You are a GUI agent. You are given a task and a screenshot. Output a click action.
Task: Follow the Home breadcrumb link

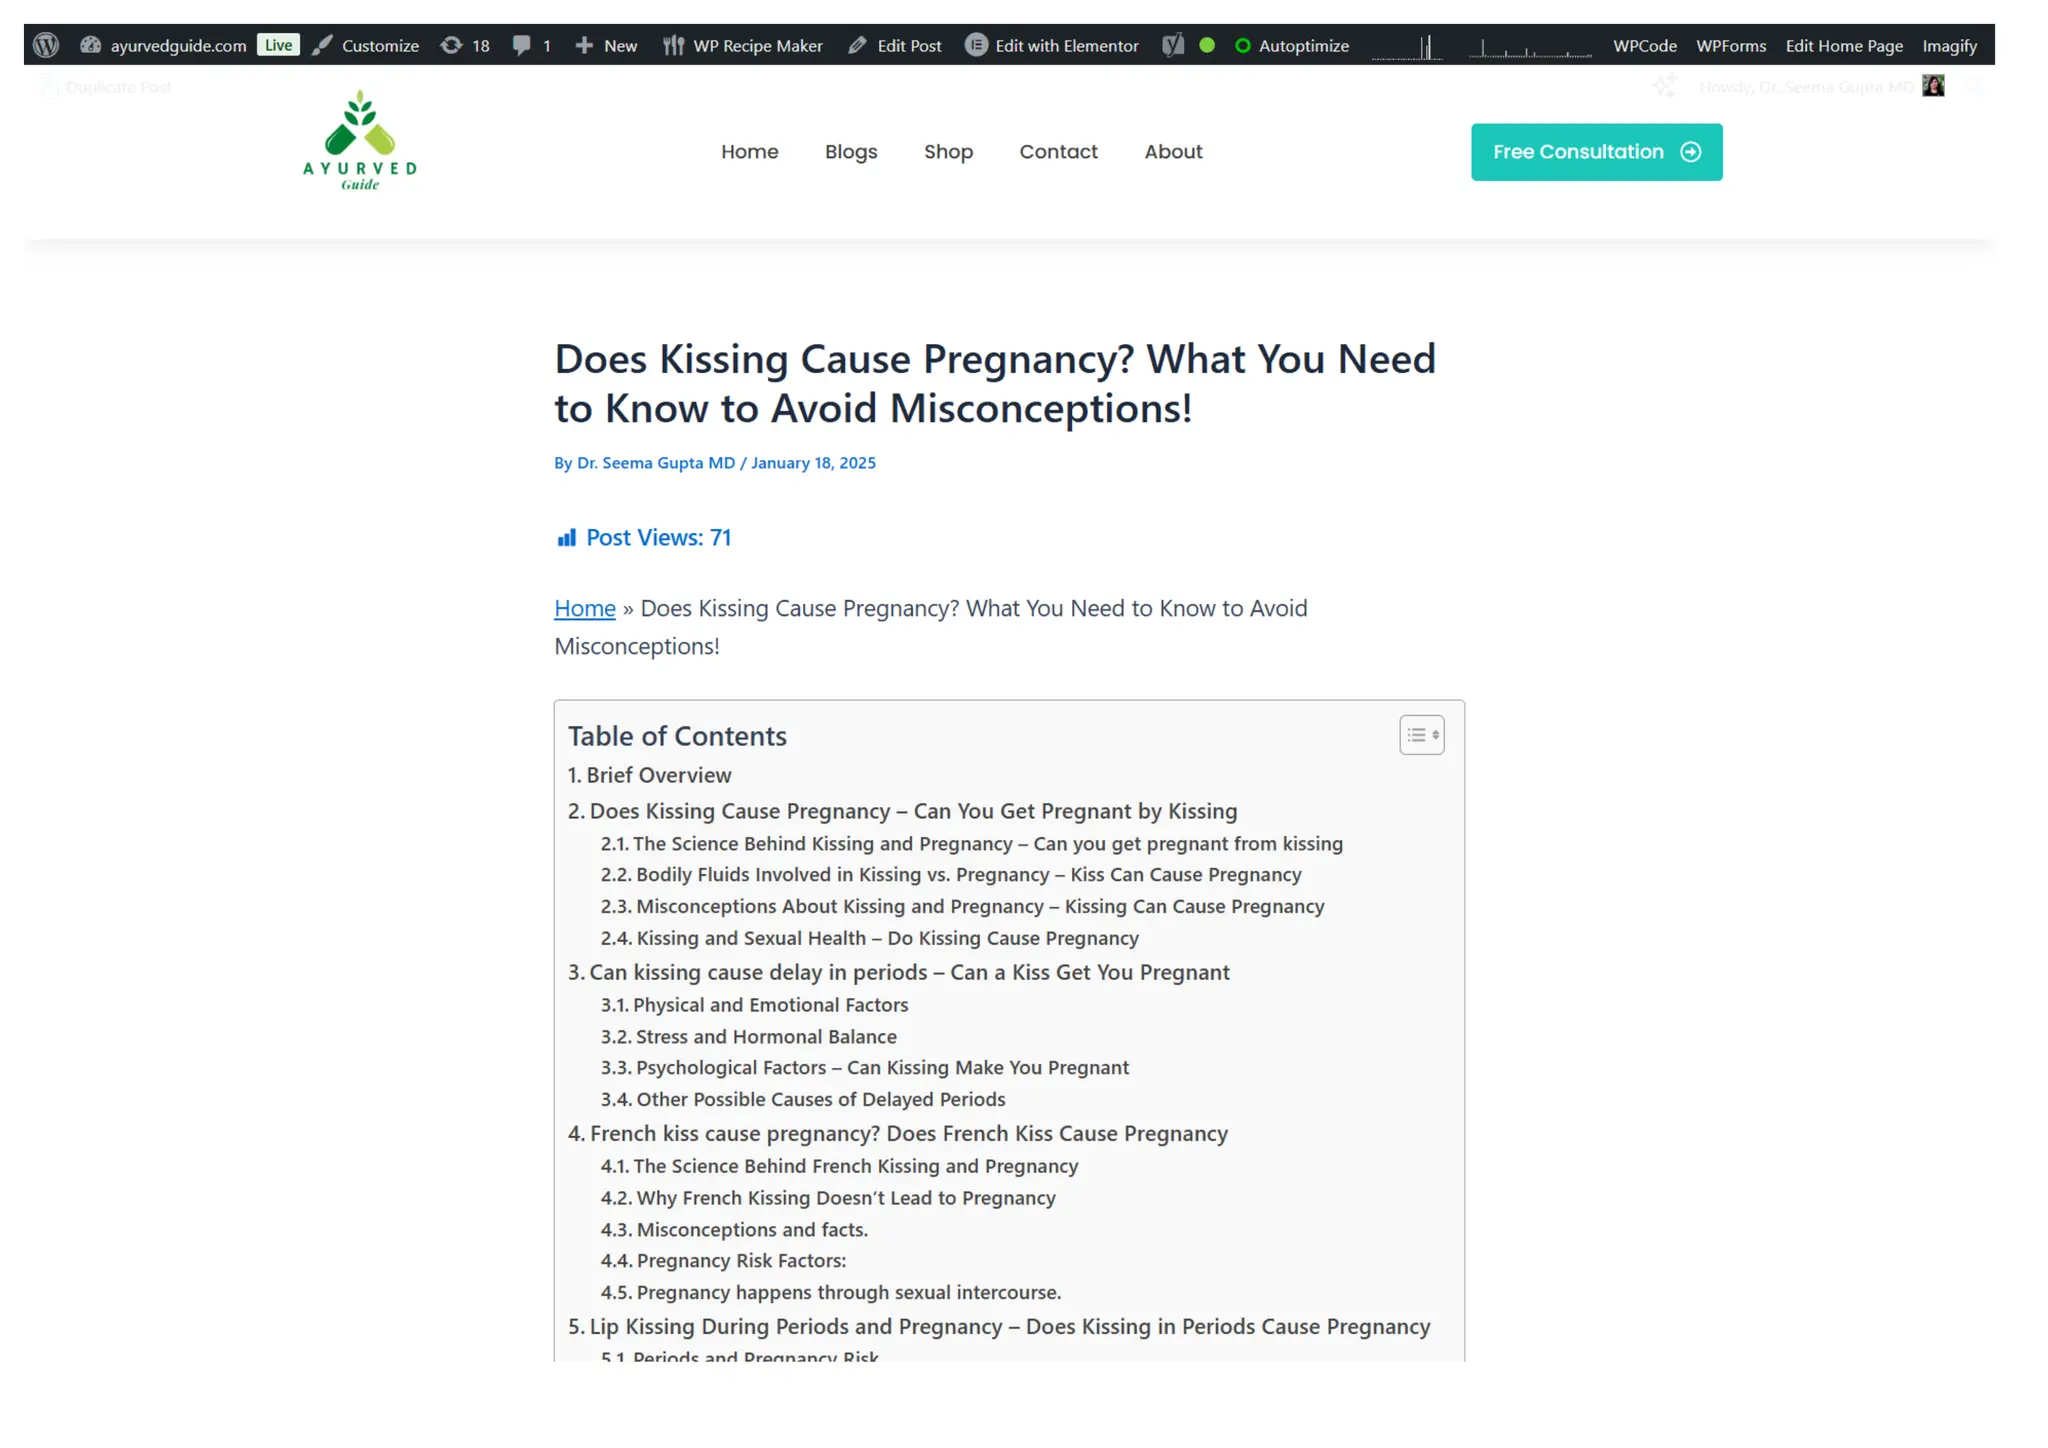tap(585, 608)
